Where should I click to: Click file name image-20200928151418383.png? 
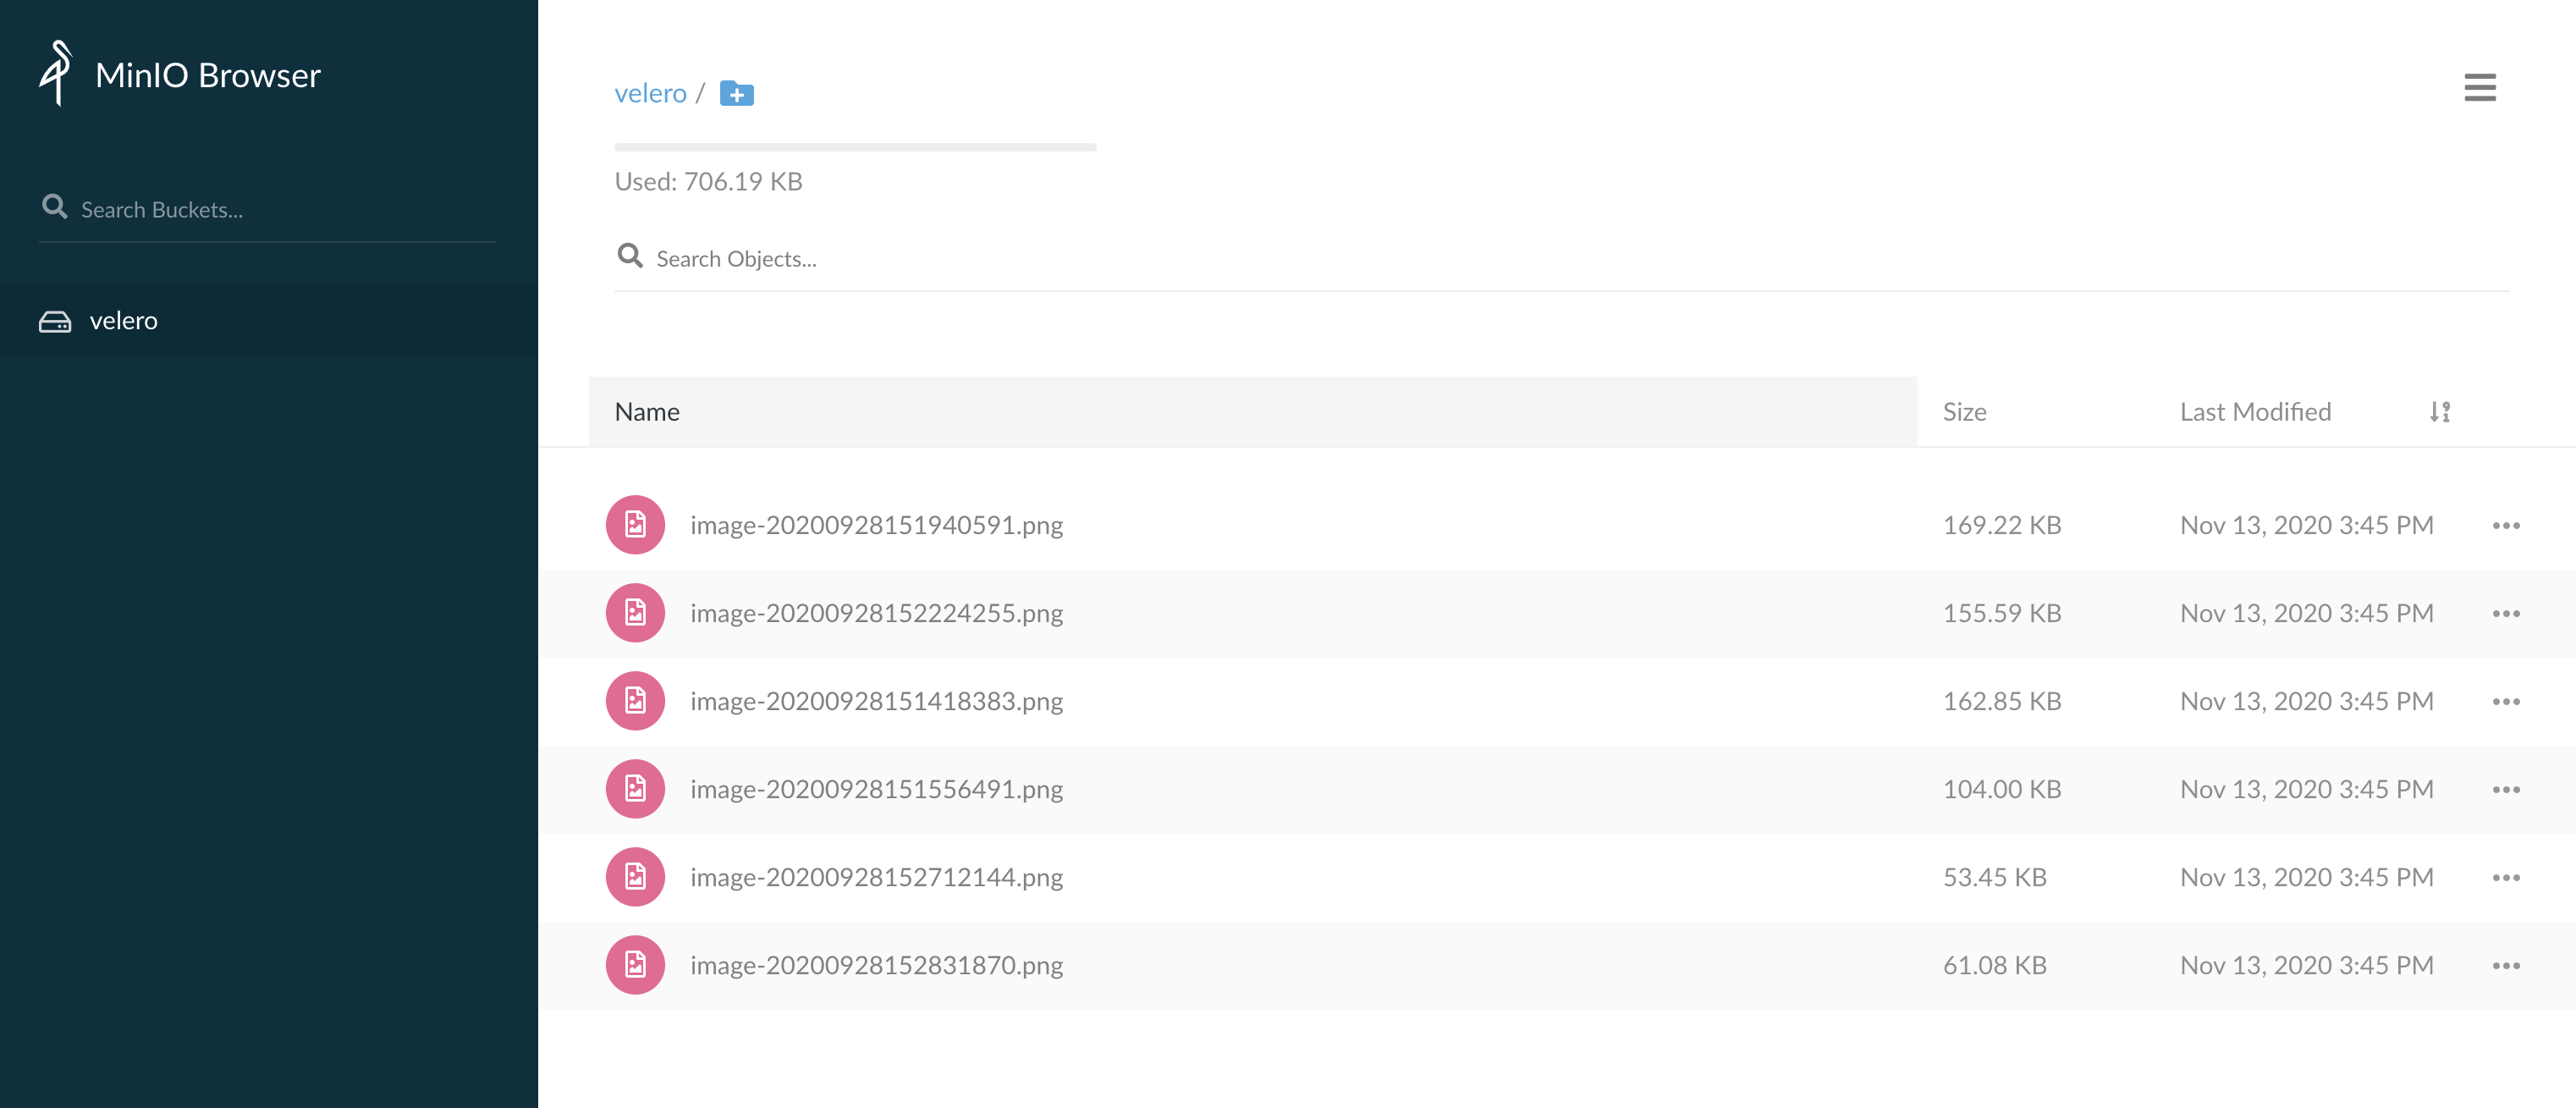click(876, 701)
